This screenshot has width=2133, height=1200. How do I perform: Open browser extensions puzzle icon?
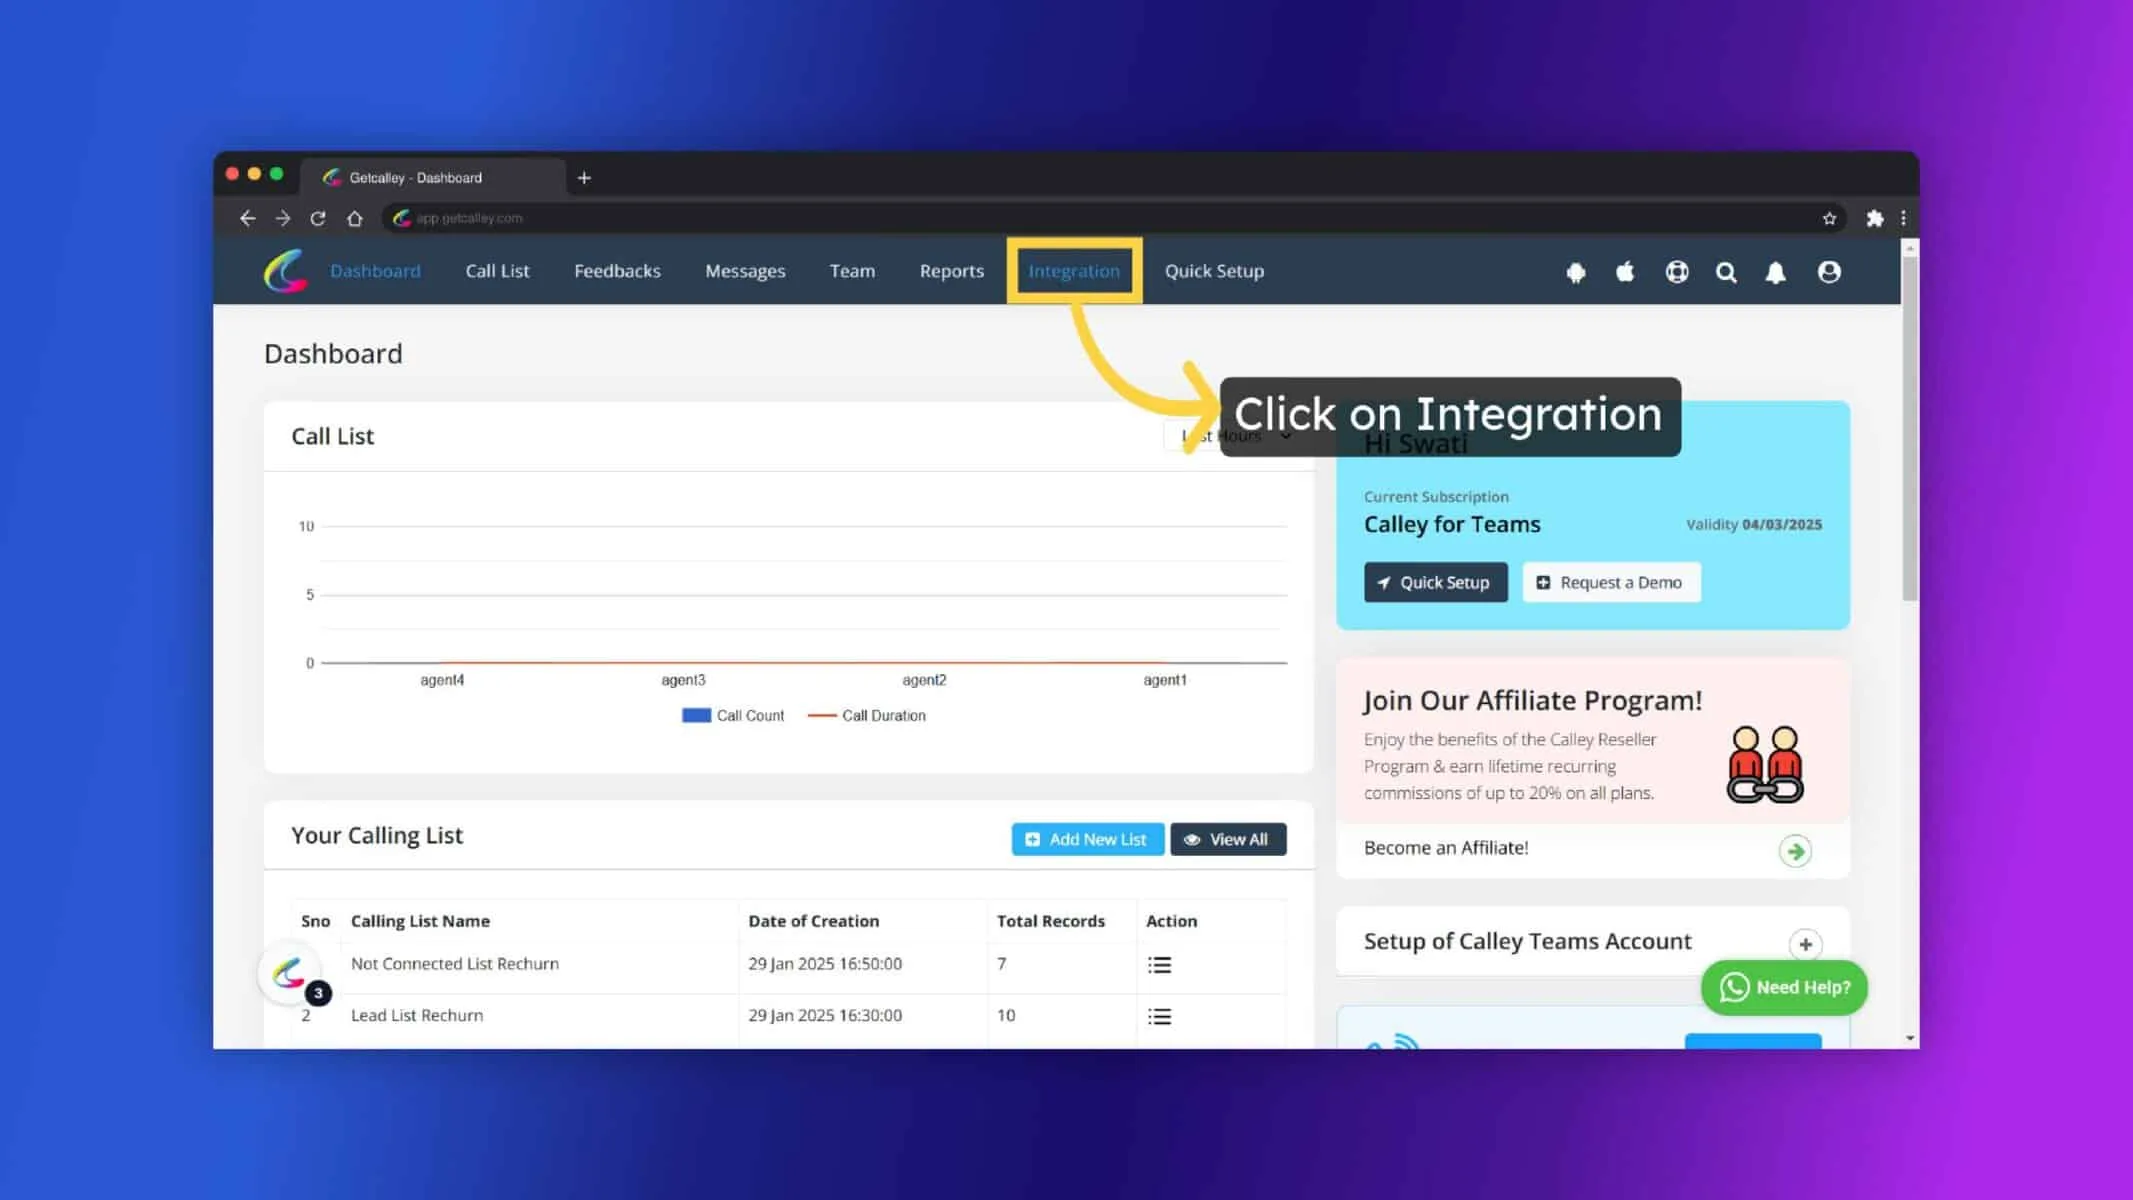point(1875,218)
